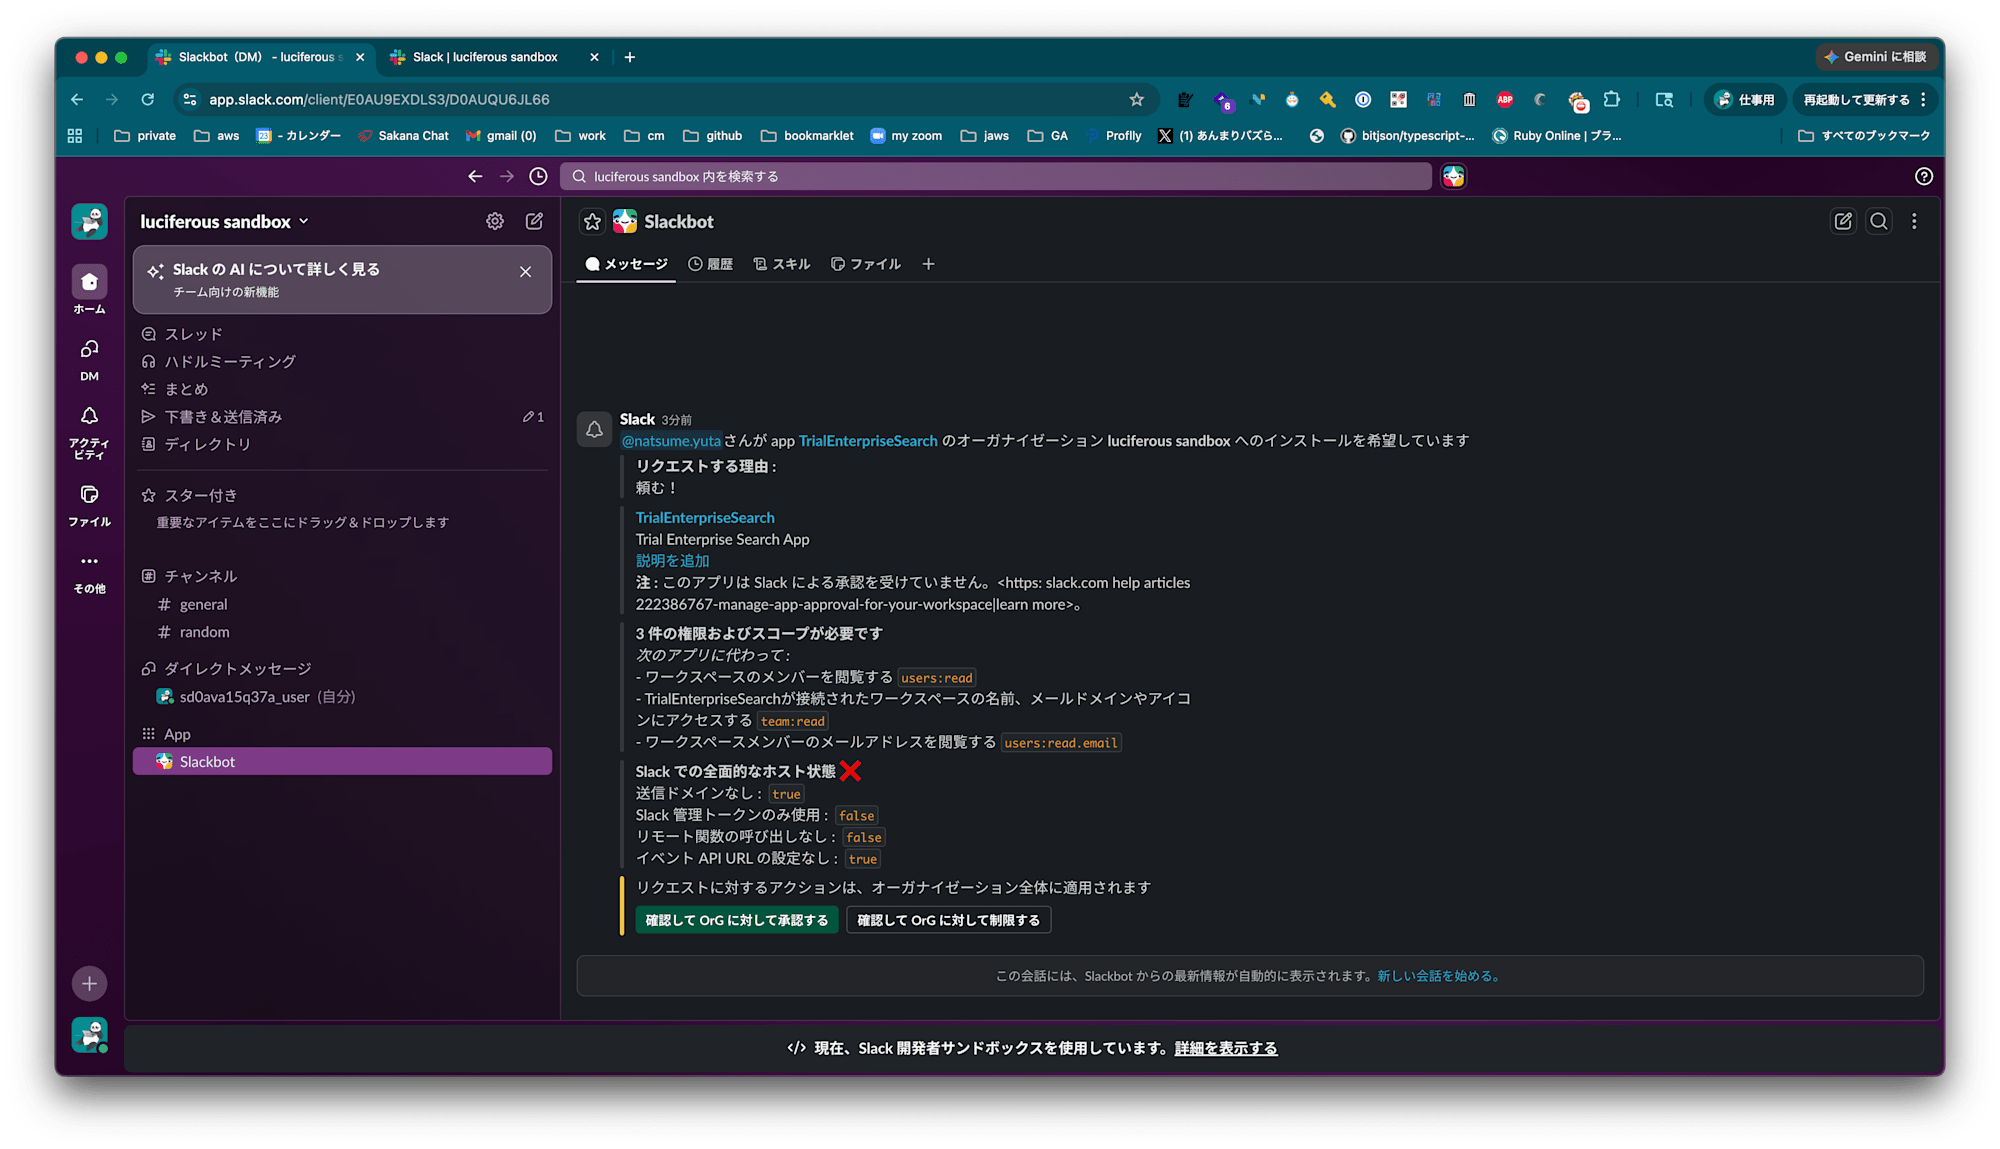Click the Adblock Plus extension icon
The width and height of the screenshot is (2000, 1149).
point(1504,99)
